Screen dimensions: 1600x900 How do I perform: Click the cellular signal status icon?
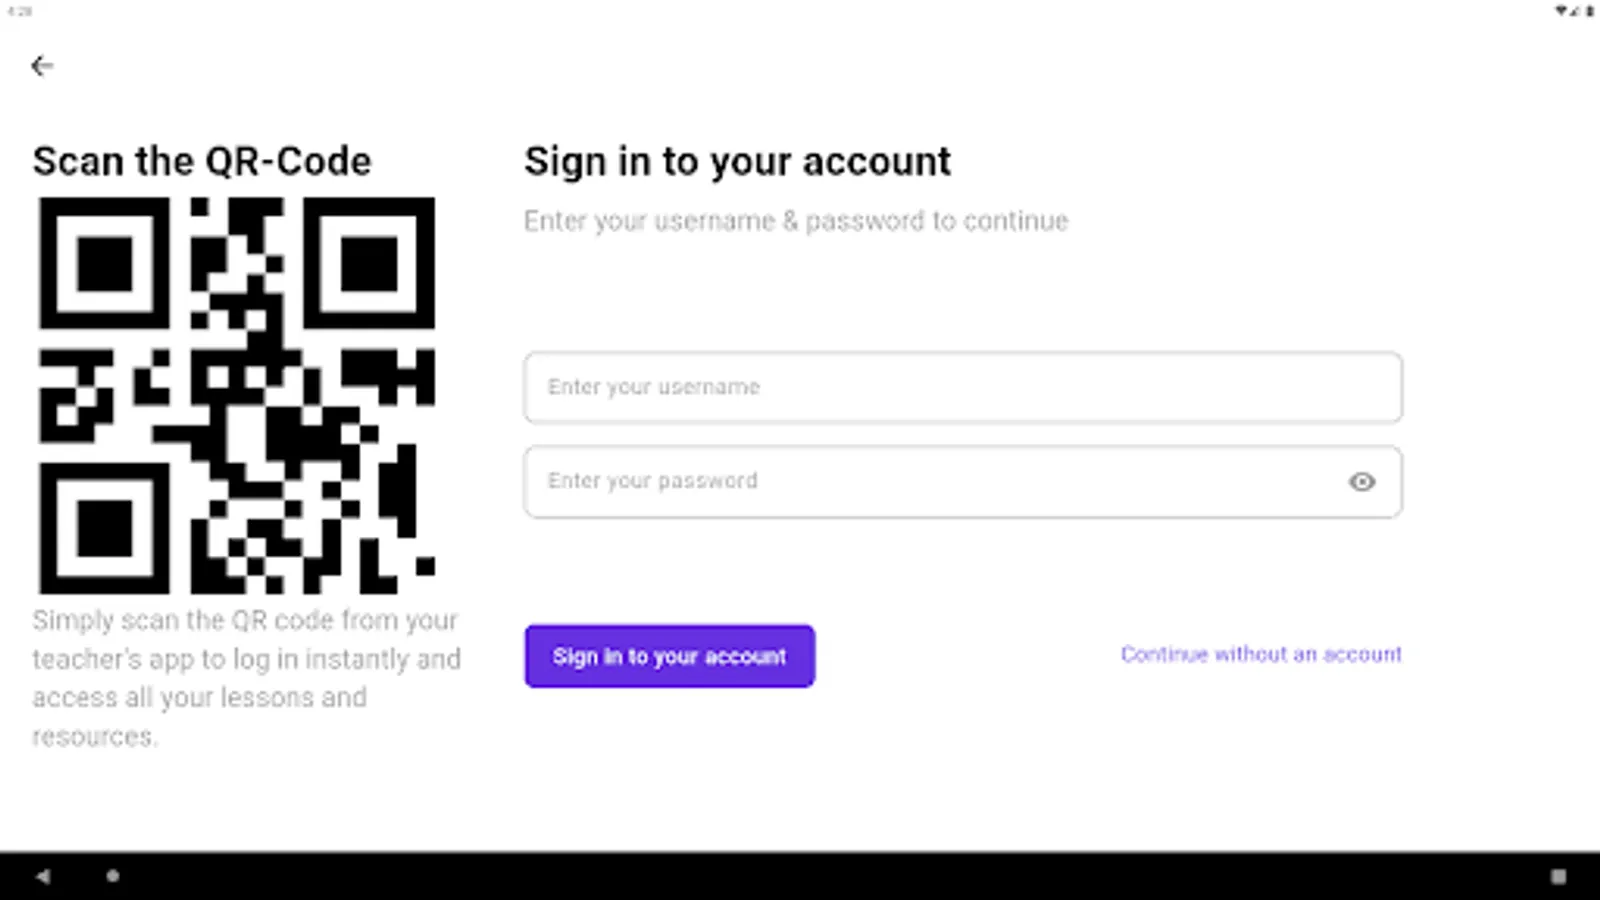1575,11
